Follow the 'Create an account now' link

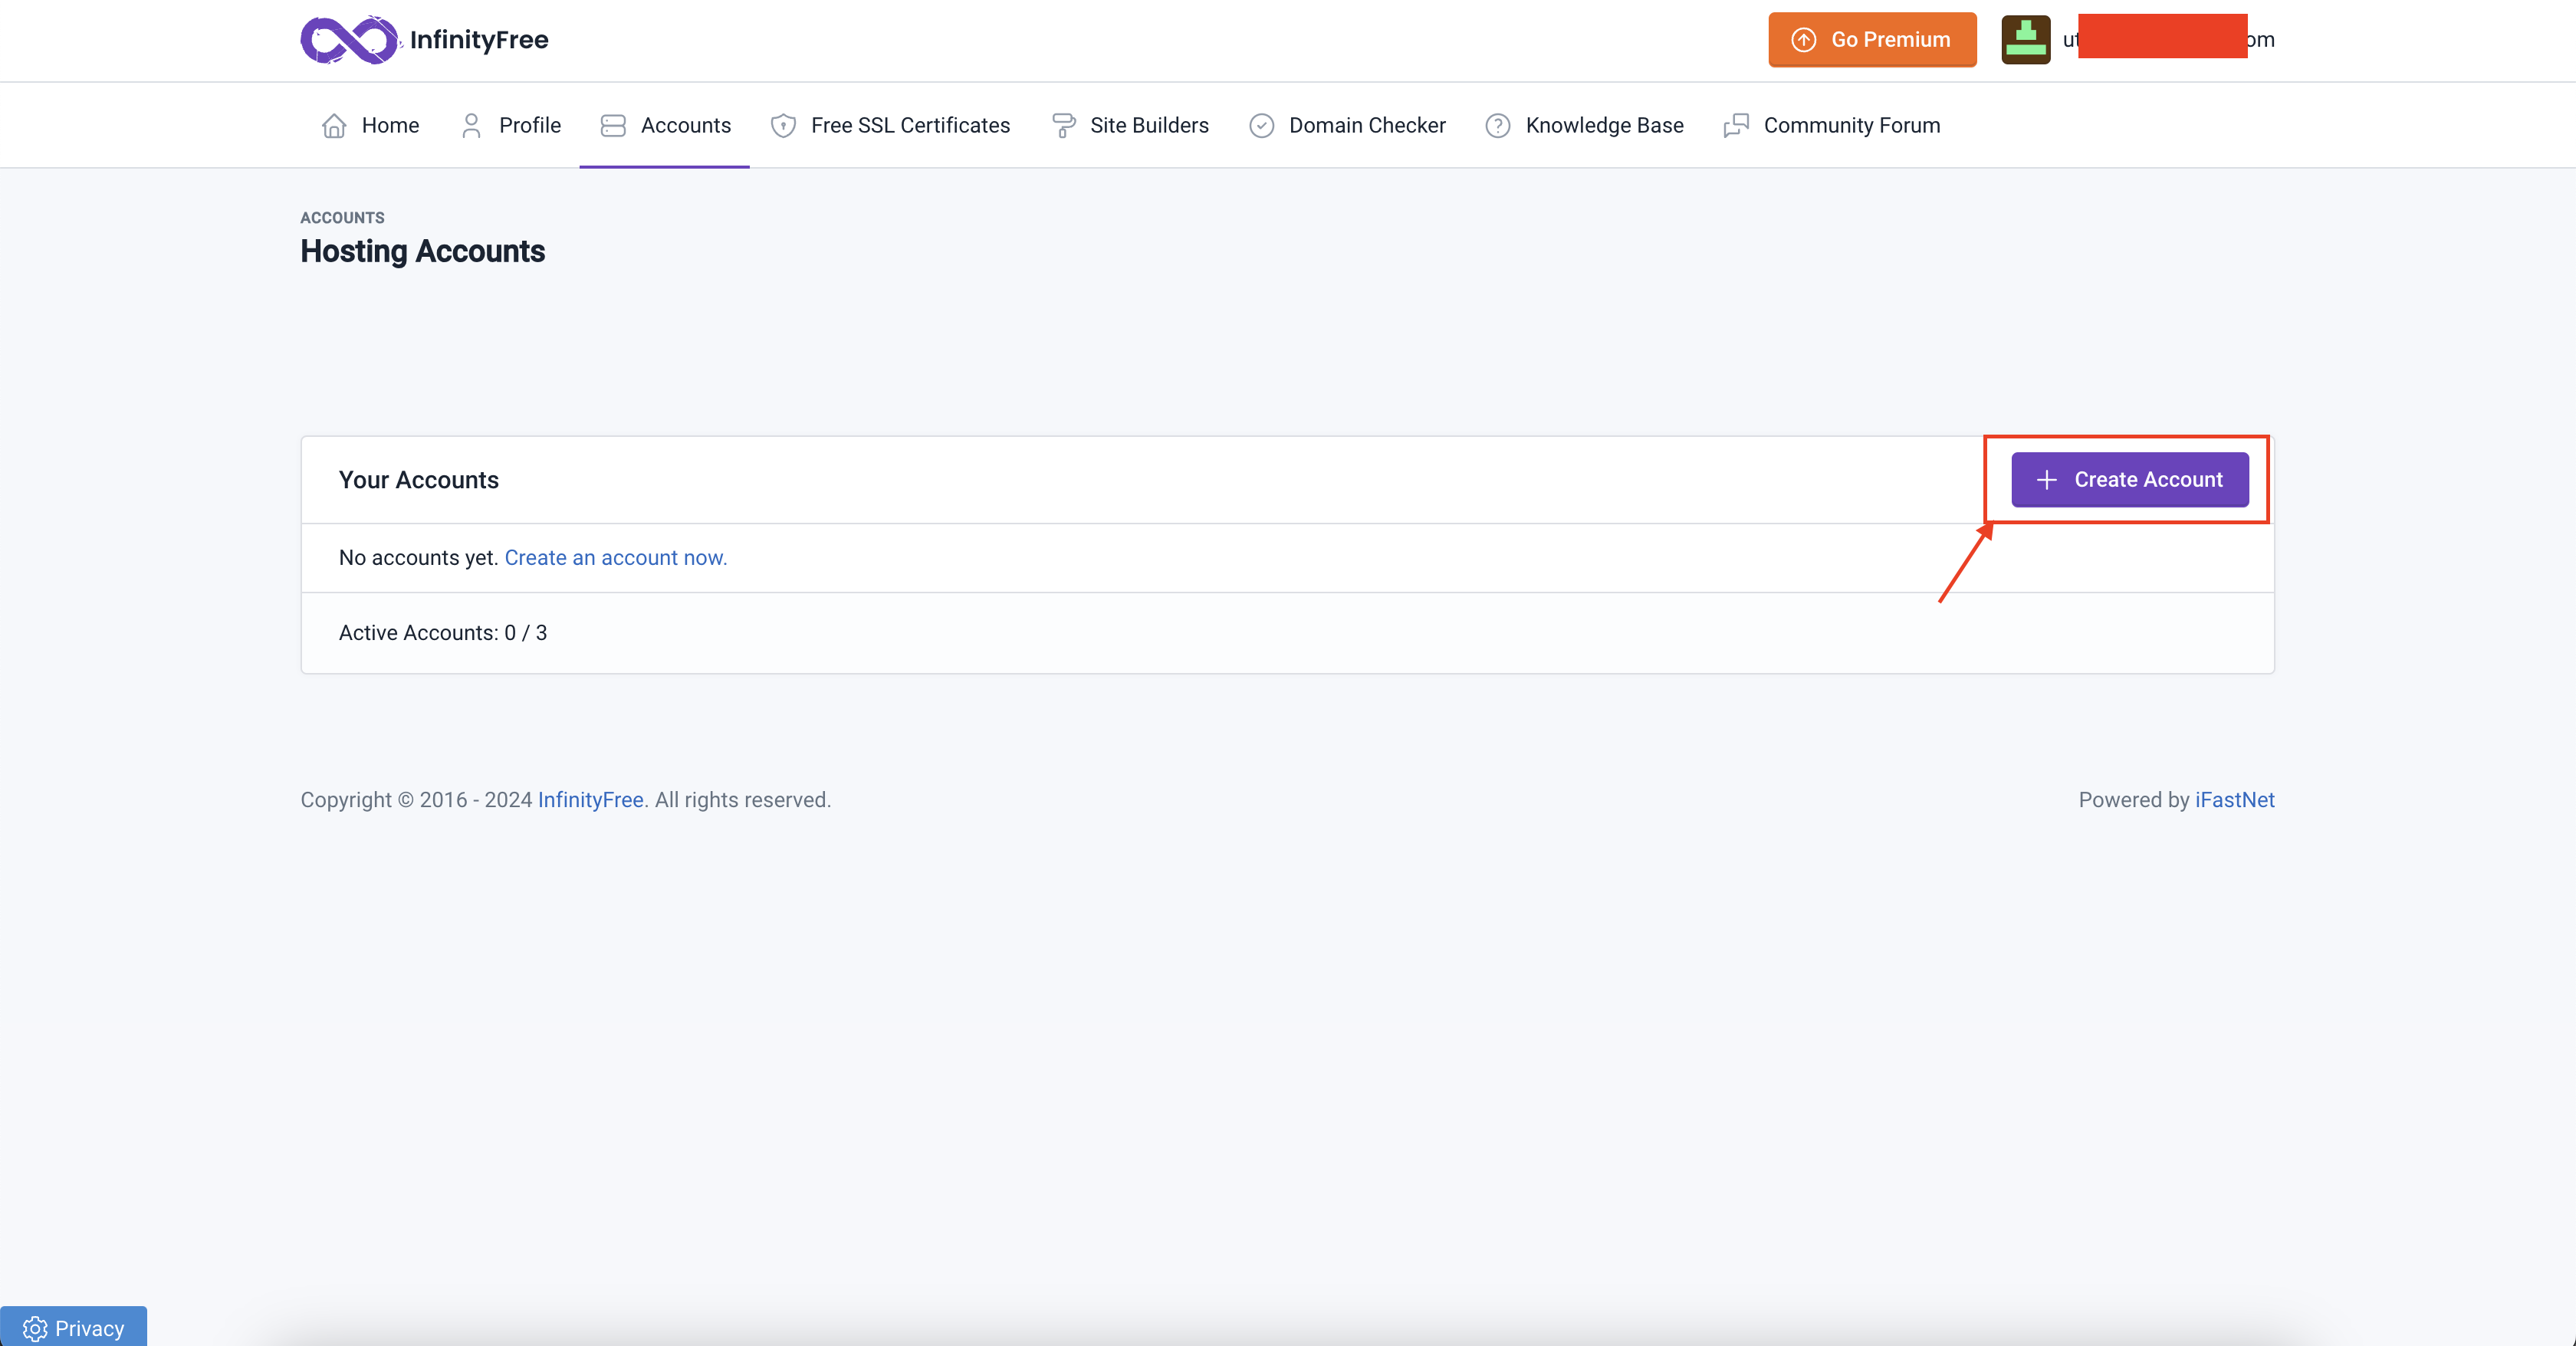tap(615, 558)
